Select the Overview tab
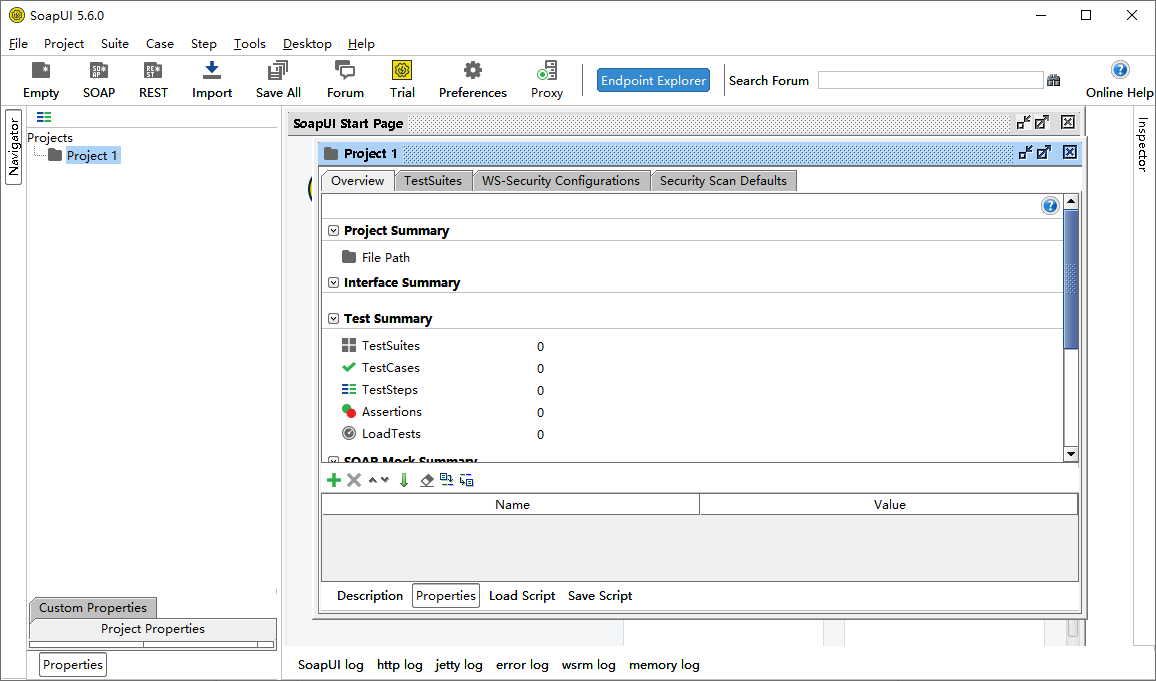Image resolution: width=1156 pixels, height=681 pixels. tap(358, 181)
